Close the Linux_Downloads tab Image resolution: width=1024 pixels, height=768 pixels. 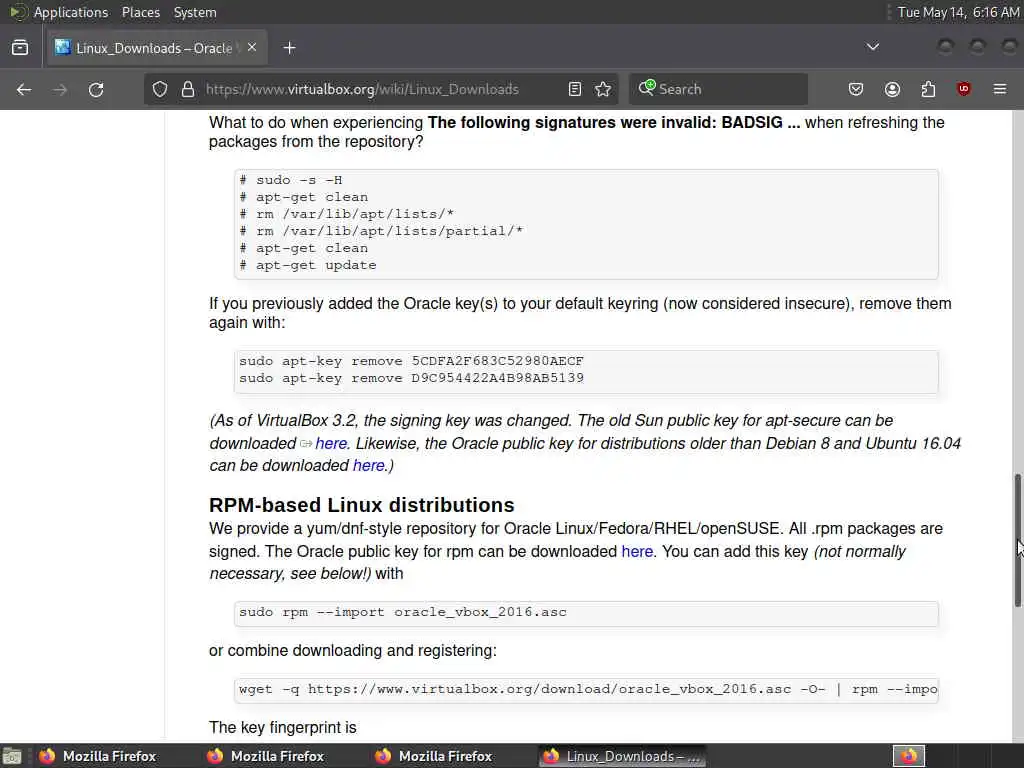[252, 48]
